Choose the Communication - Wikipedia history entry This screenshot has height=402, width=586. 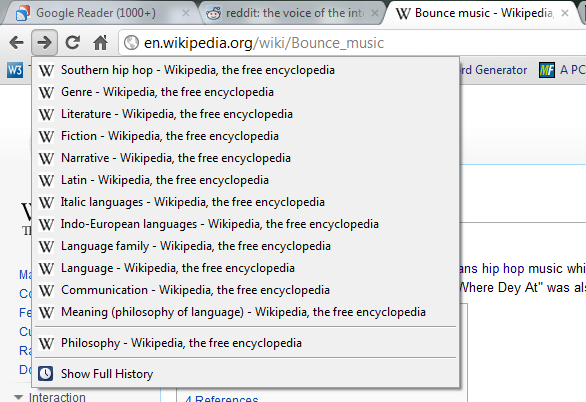coord(246,290)
